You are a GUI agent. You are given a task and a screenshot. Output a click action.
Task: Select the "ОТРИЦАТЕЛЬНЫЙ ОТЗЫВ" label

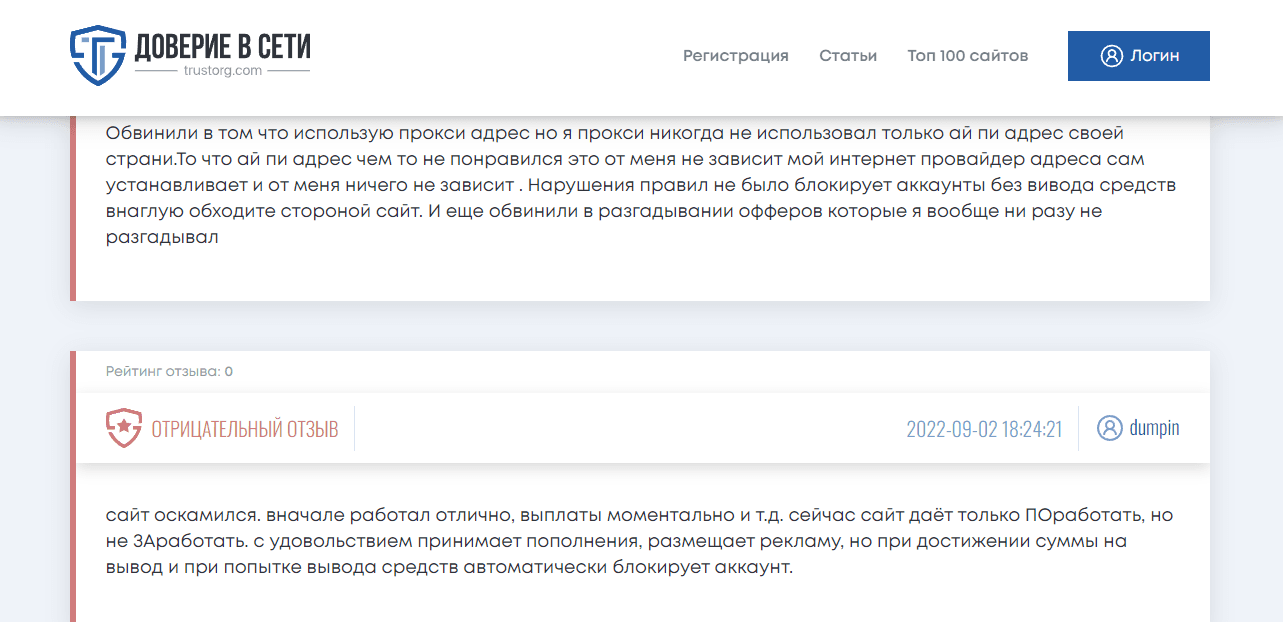click(x=245, y=430)
